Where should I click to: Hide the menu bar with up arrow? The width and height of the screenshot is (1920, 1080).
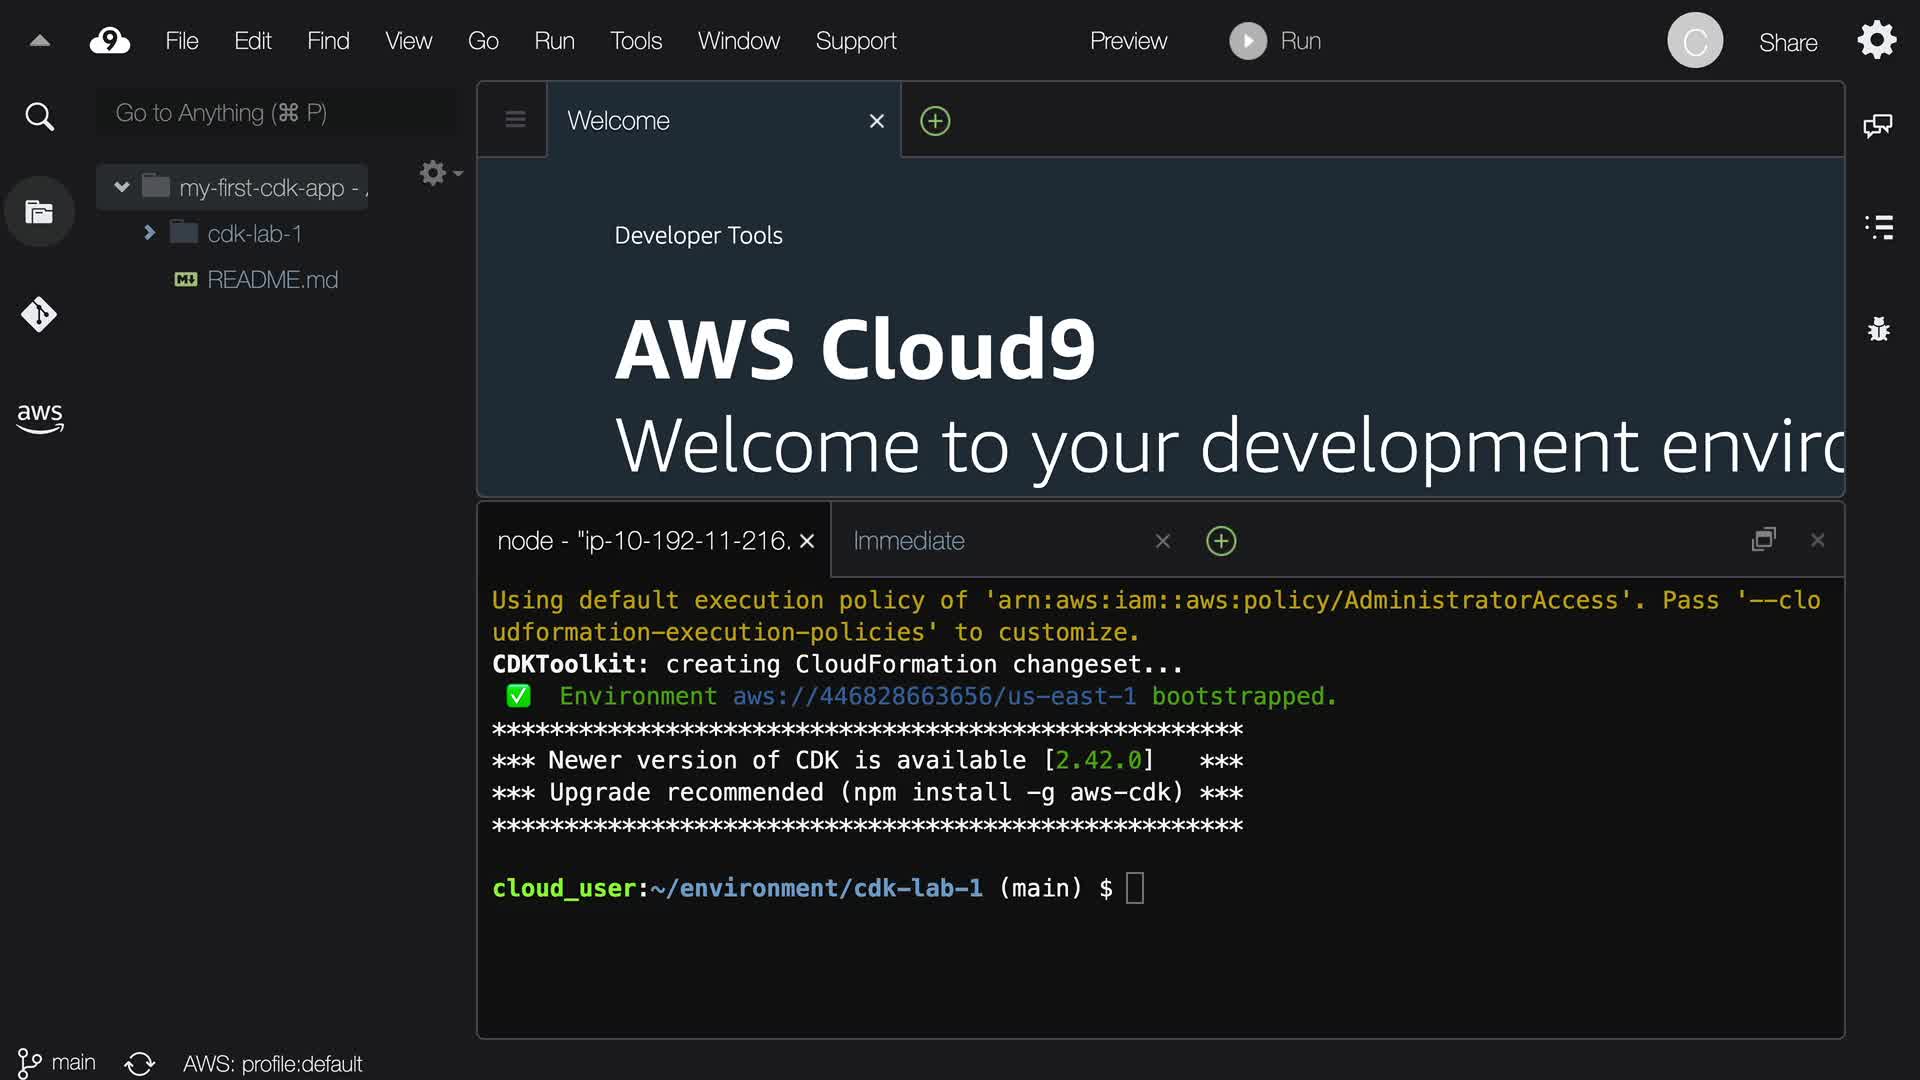point(40,41)
